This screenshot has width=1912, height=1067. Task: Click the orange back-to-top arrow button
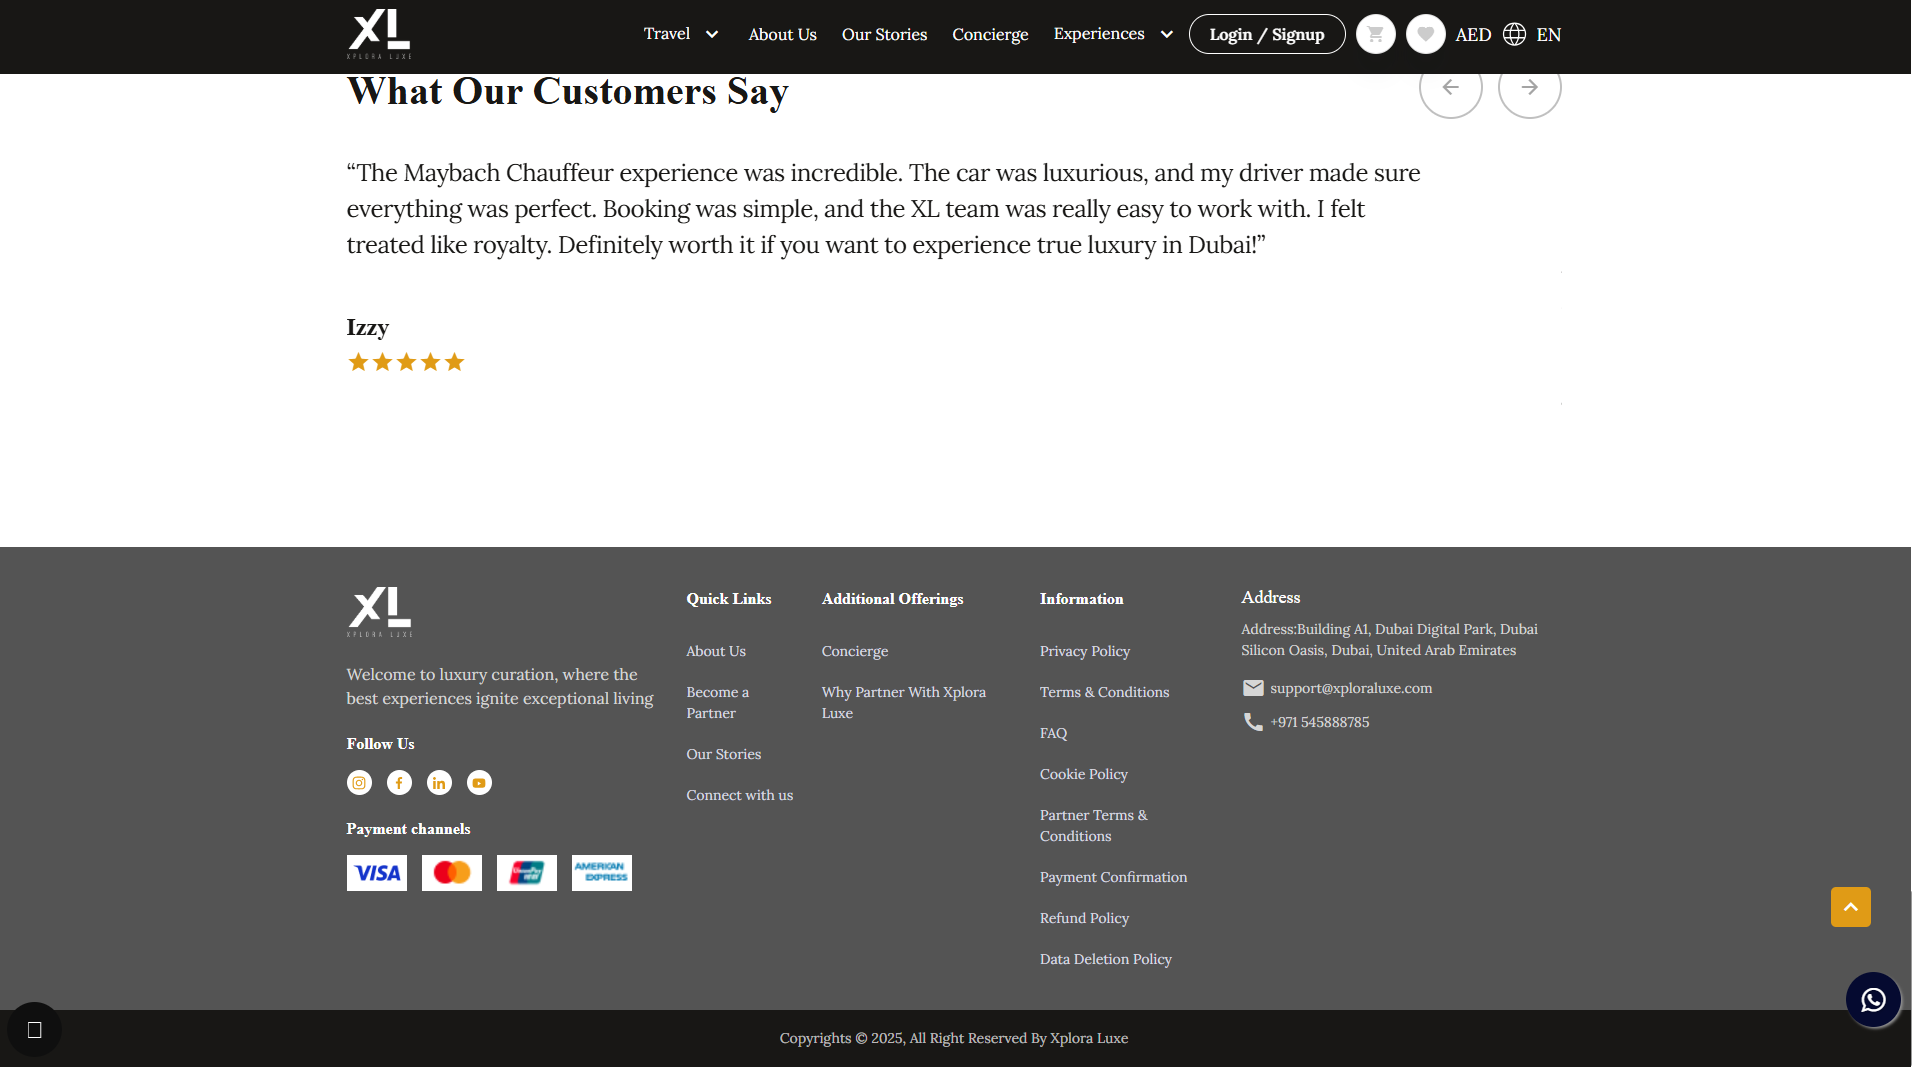pos(1850,907)
